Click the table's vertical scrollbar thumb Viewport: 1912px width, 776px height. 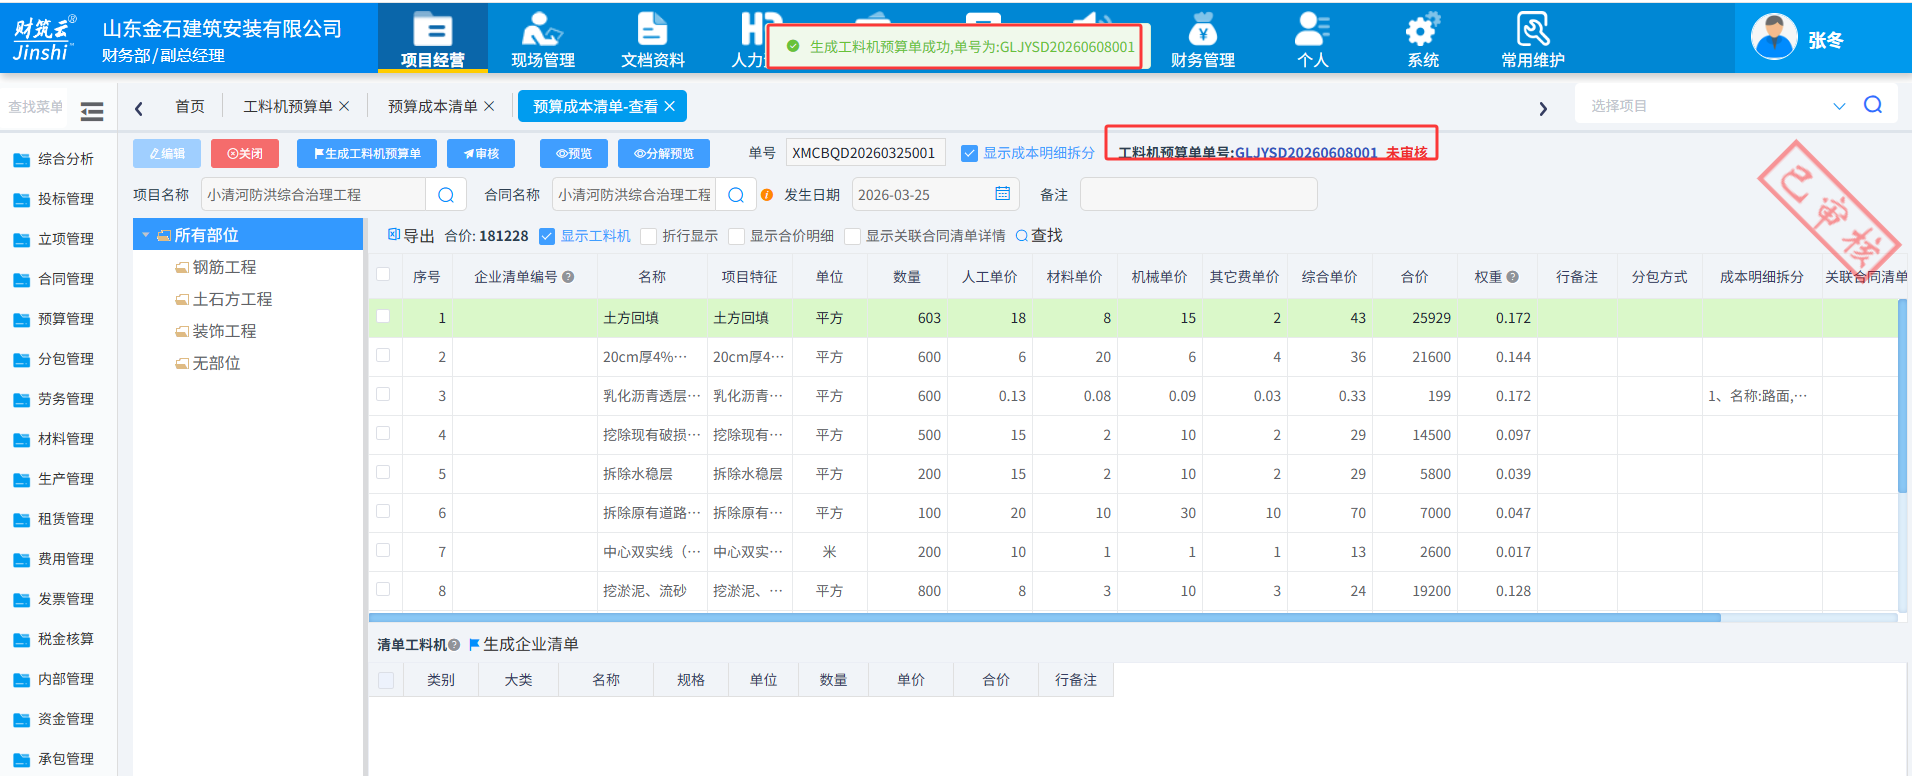1902,395
